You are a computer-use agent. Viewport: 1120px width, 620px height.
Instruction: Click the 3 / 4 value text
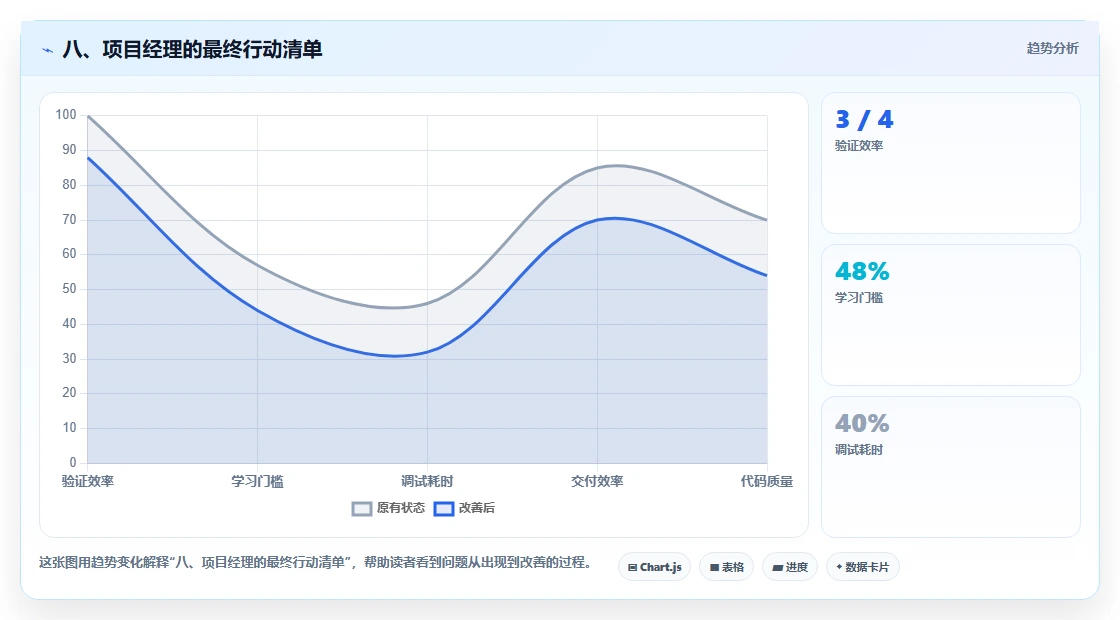pos(864,119)
